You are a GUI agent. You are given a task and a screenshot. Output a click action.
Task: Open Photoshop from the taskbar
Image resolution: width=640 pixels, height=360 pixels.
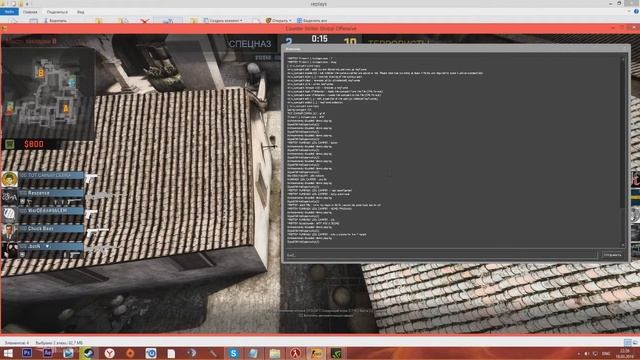click(27, 353)
